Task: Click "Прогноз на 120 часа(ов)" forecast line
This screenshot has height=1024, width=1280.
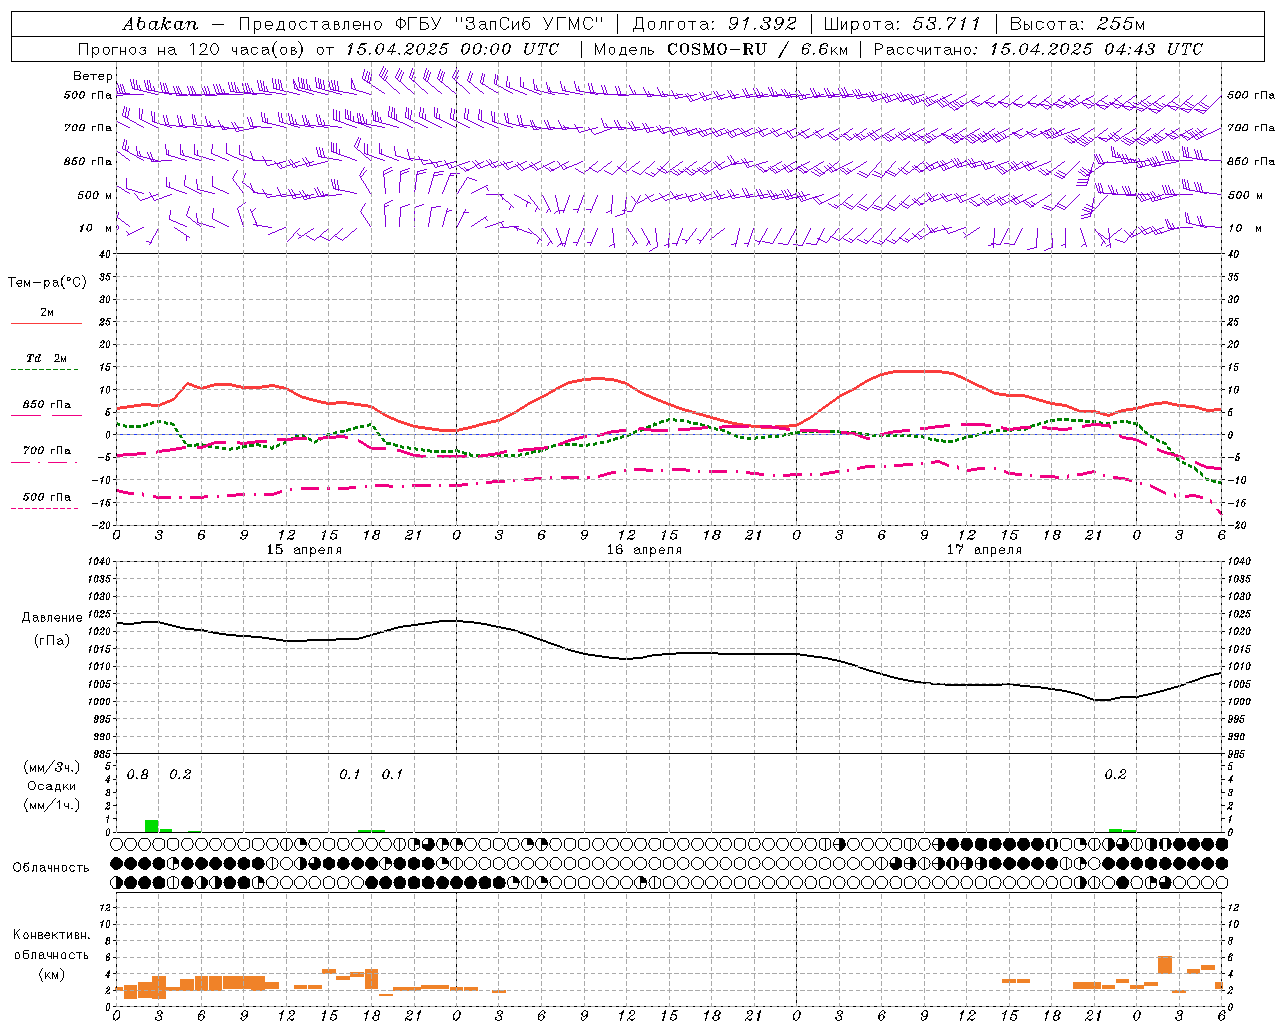Action: click(x=318, y=49)
